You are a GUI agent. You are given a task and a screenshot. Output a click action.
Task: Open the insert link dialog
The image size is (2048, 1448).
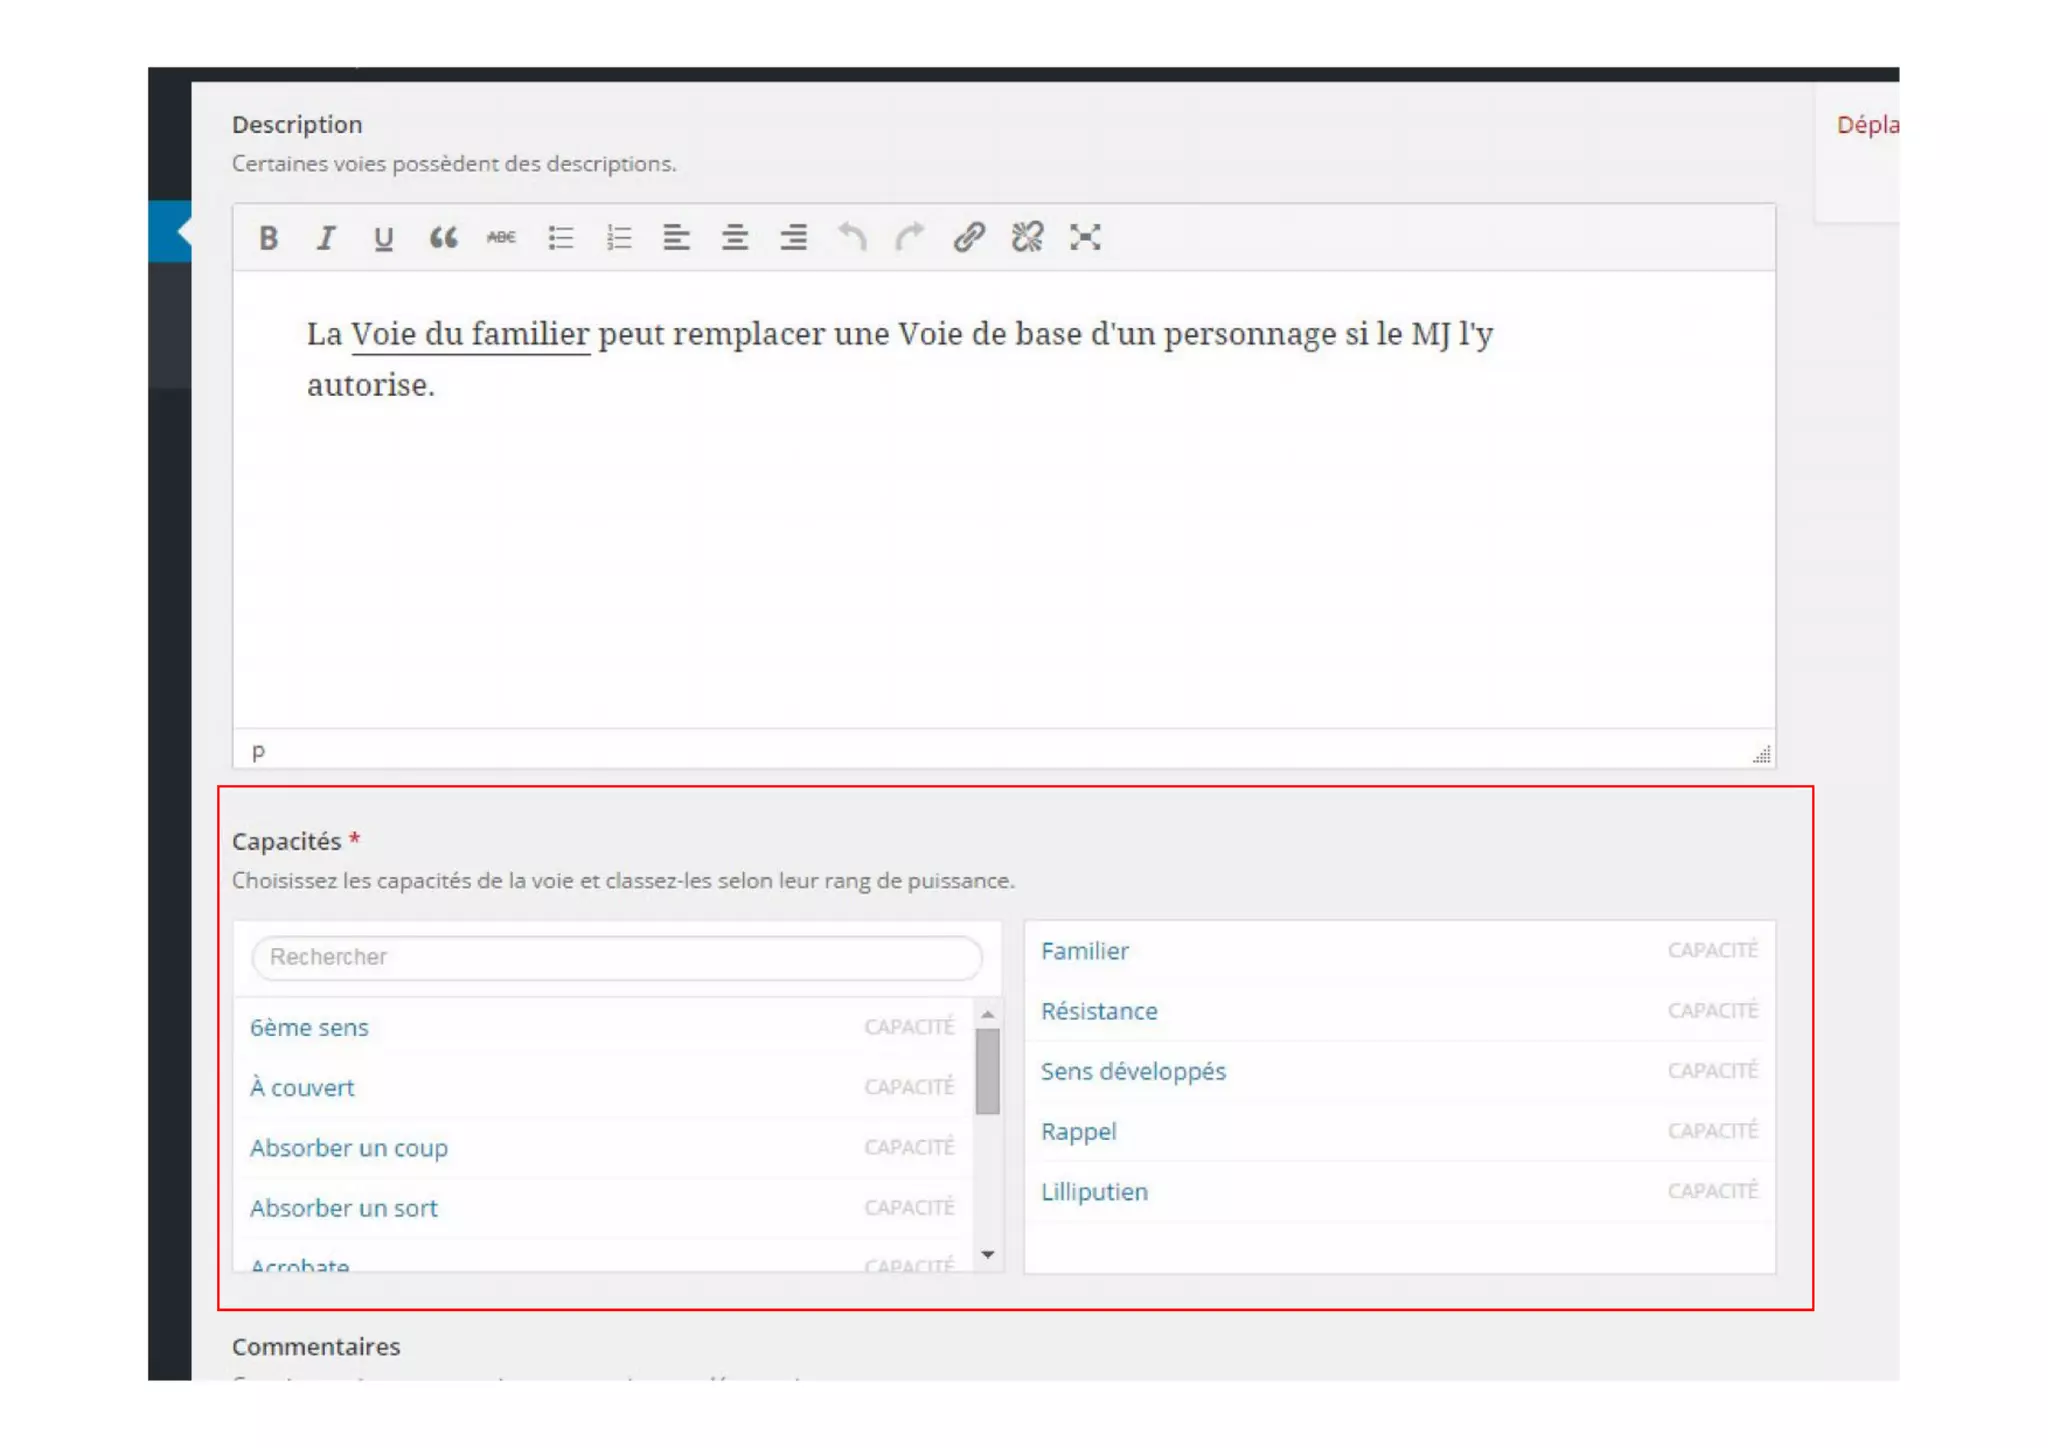[x=968, y=238]
